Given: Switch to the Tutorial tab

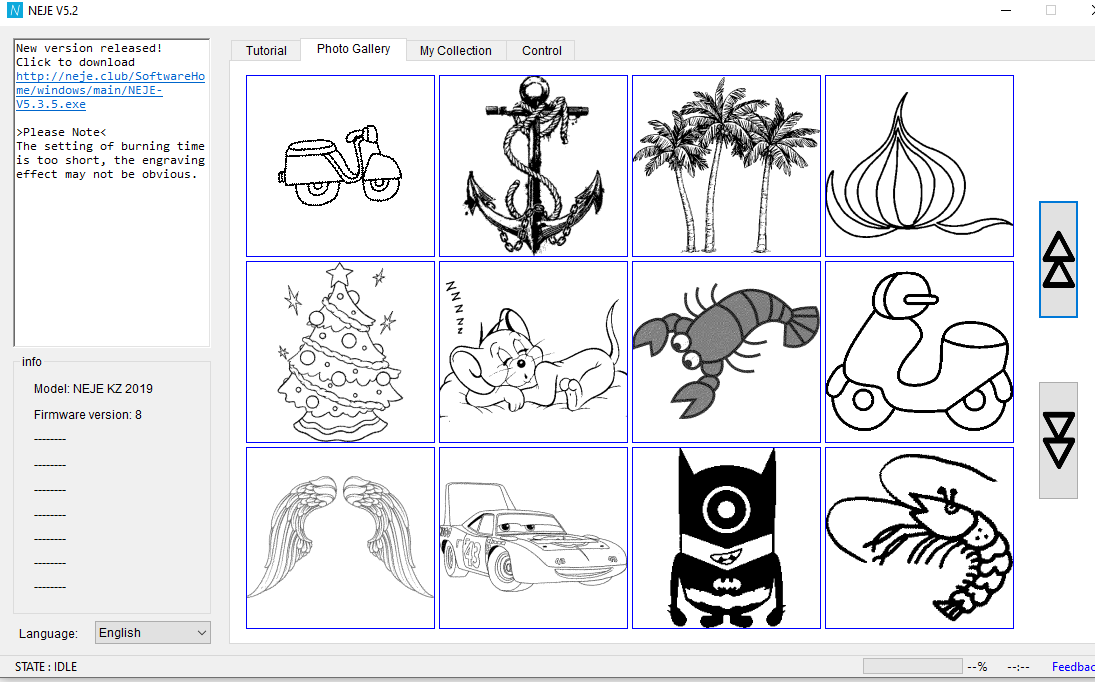Looking at the screenshot, I should (266, 51).
